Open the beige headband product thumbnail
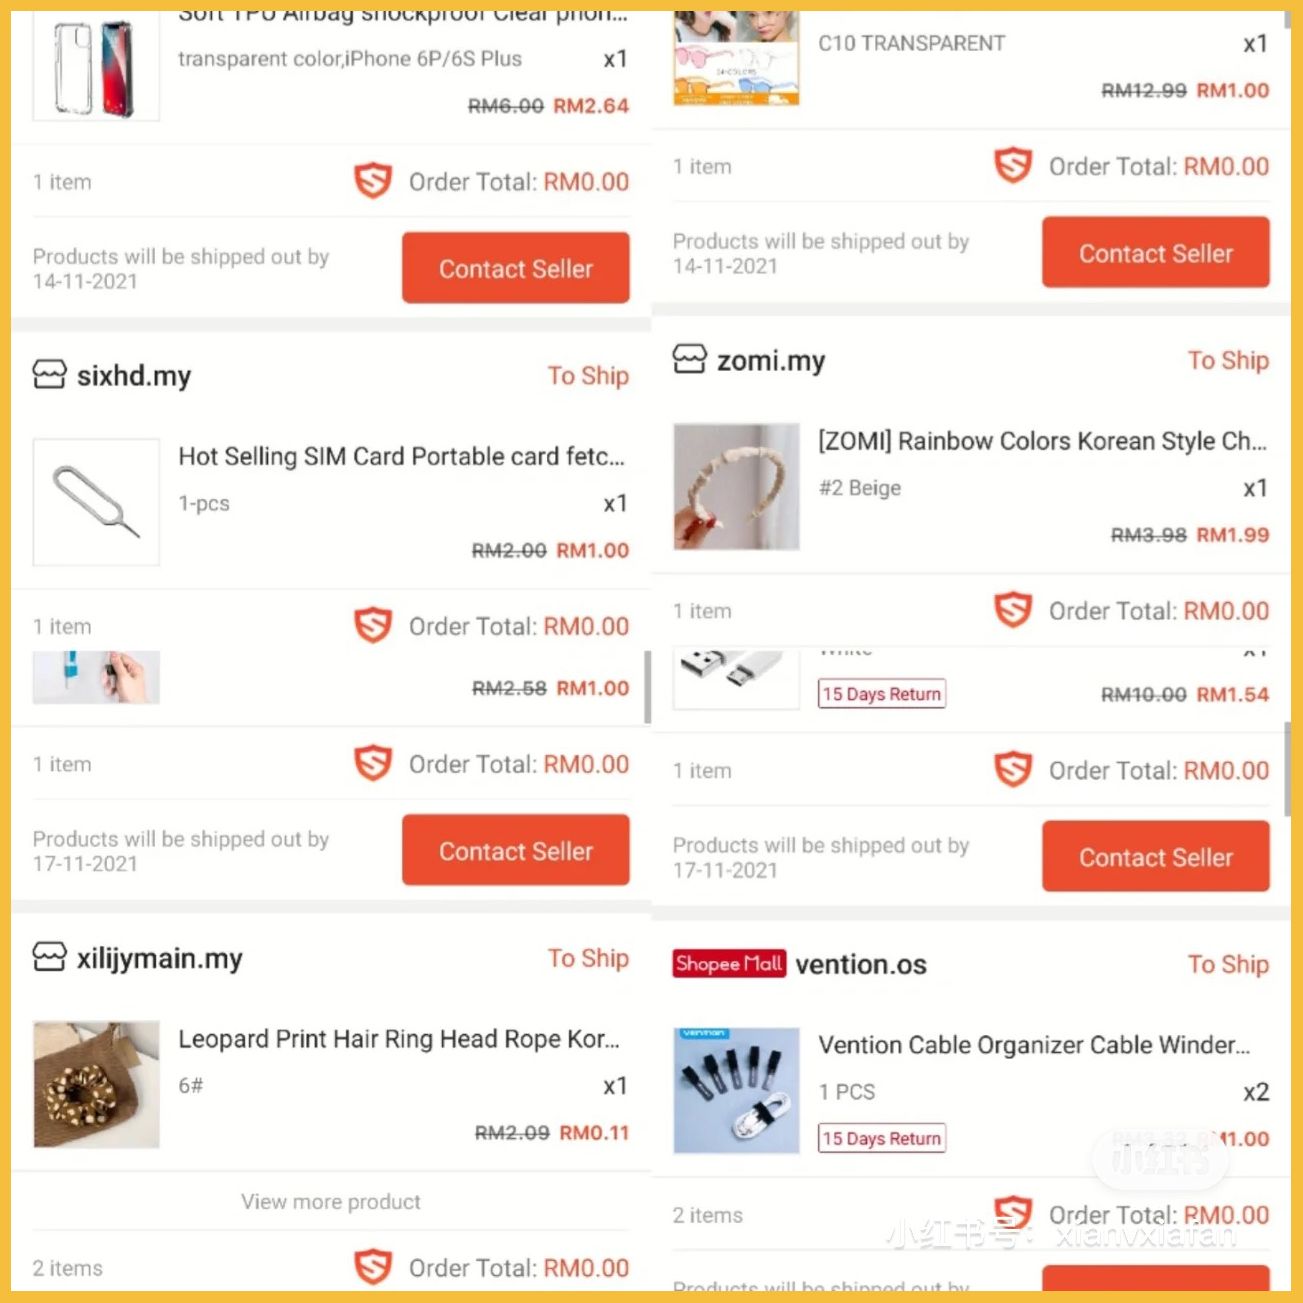 pos(736,486)
